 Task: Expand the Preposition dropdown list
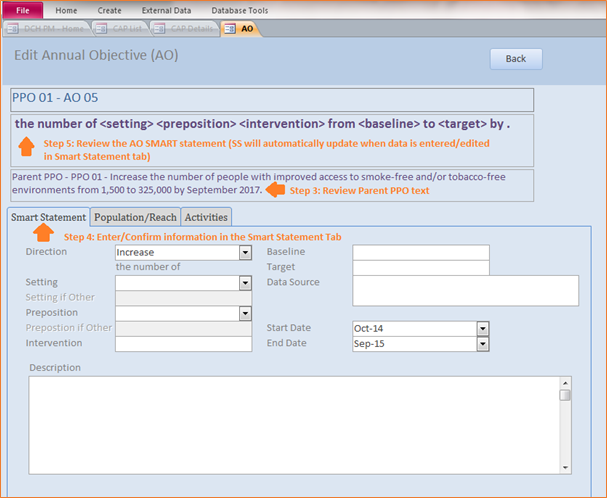pos(245,313)
